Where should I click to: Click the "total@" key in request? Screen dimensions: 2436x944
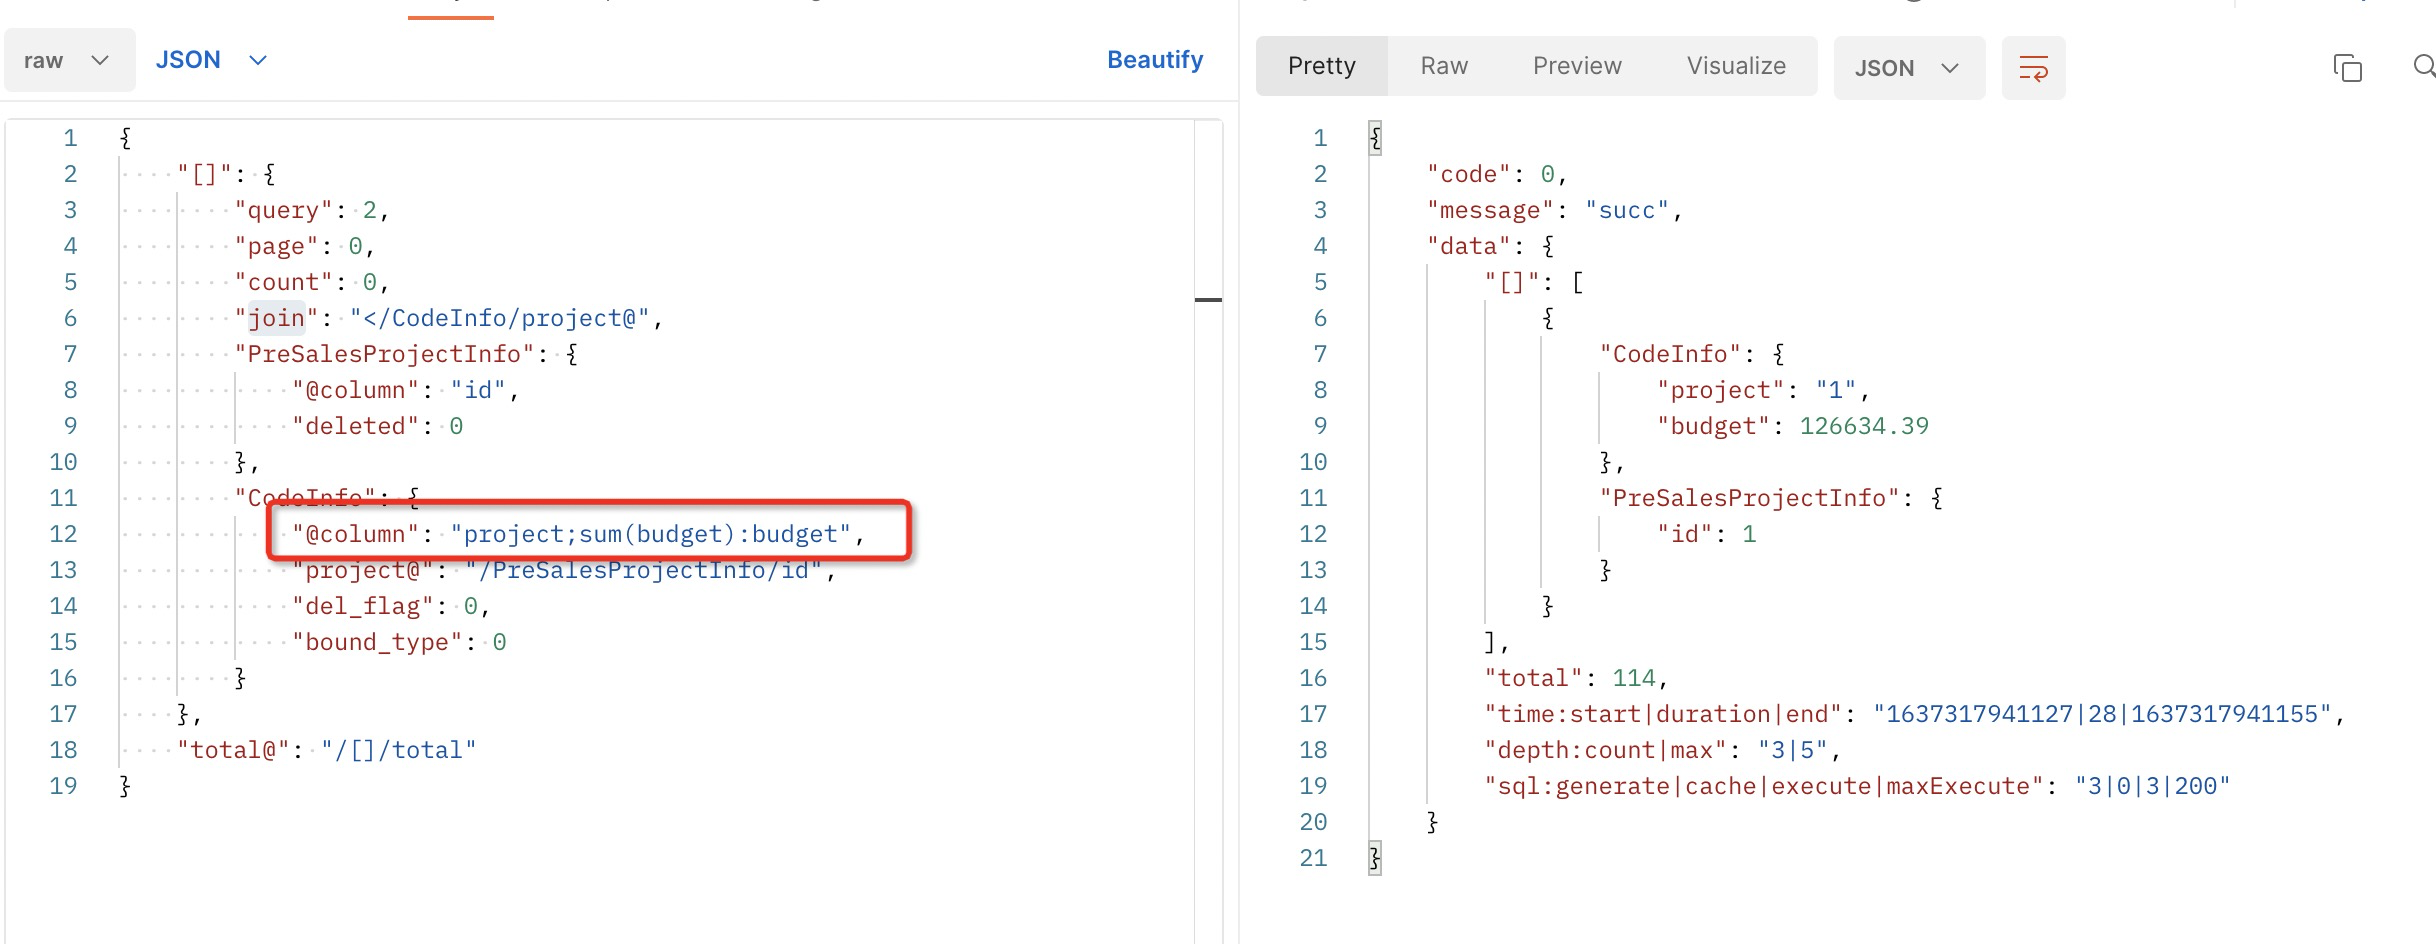pyautogui.click(x=233, y=750)
